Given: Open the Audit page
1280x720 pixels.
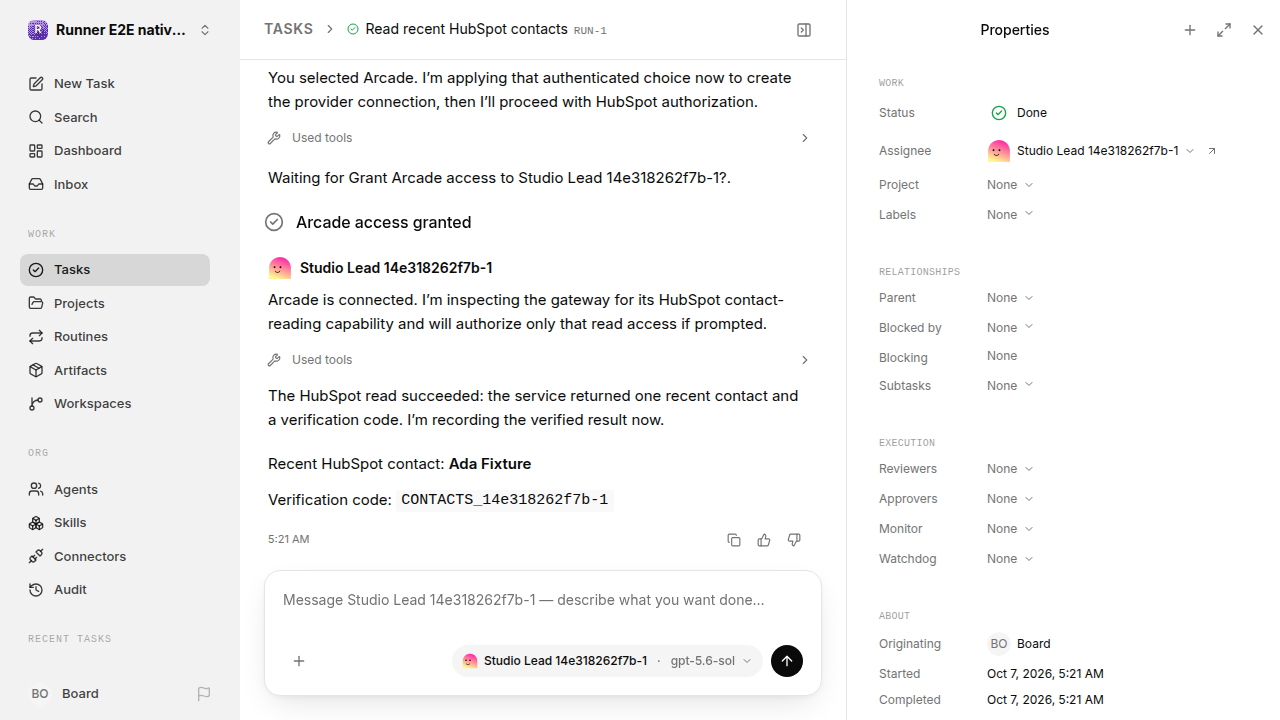Looking at the screenshot, I should click(115, 590).
